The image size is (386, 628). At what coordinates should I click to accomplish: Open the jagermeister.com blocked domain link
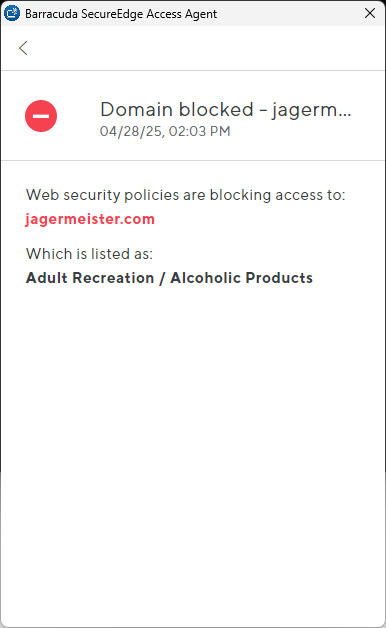90,219
